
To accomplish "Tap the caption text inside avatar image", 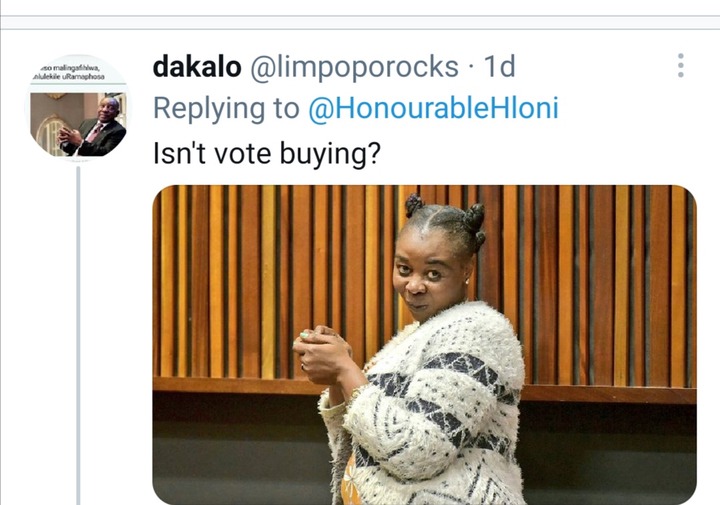I will 69,73.
